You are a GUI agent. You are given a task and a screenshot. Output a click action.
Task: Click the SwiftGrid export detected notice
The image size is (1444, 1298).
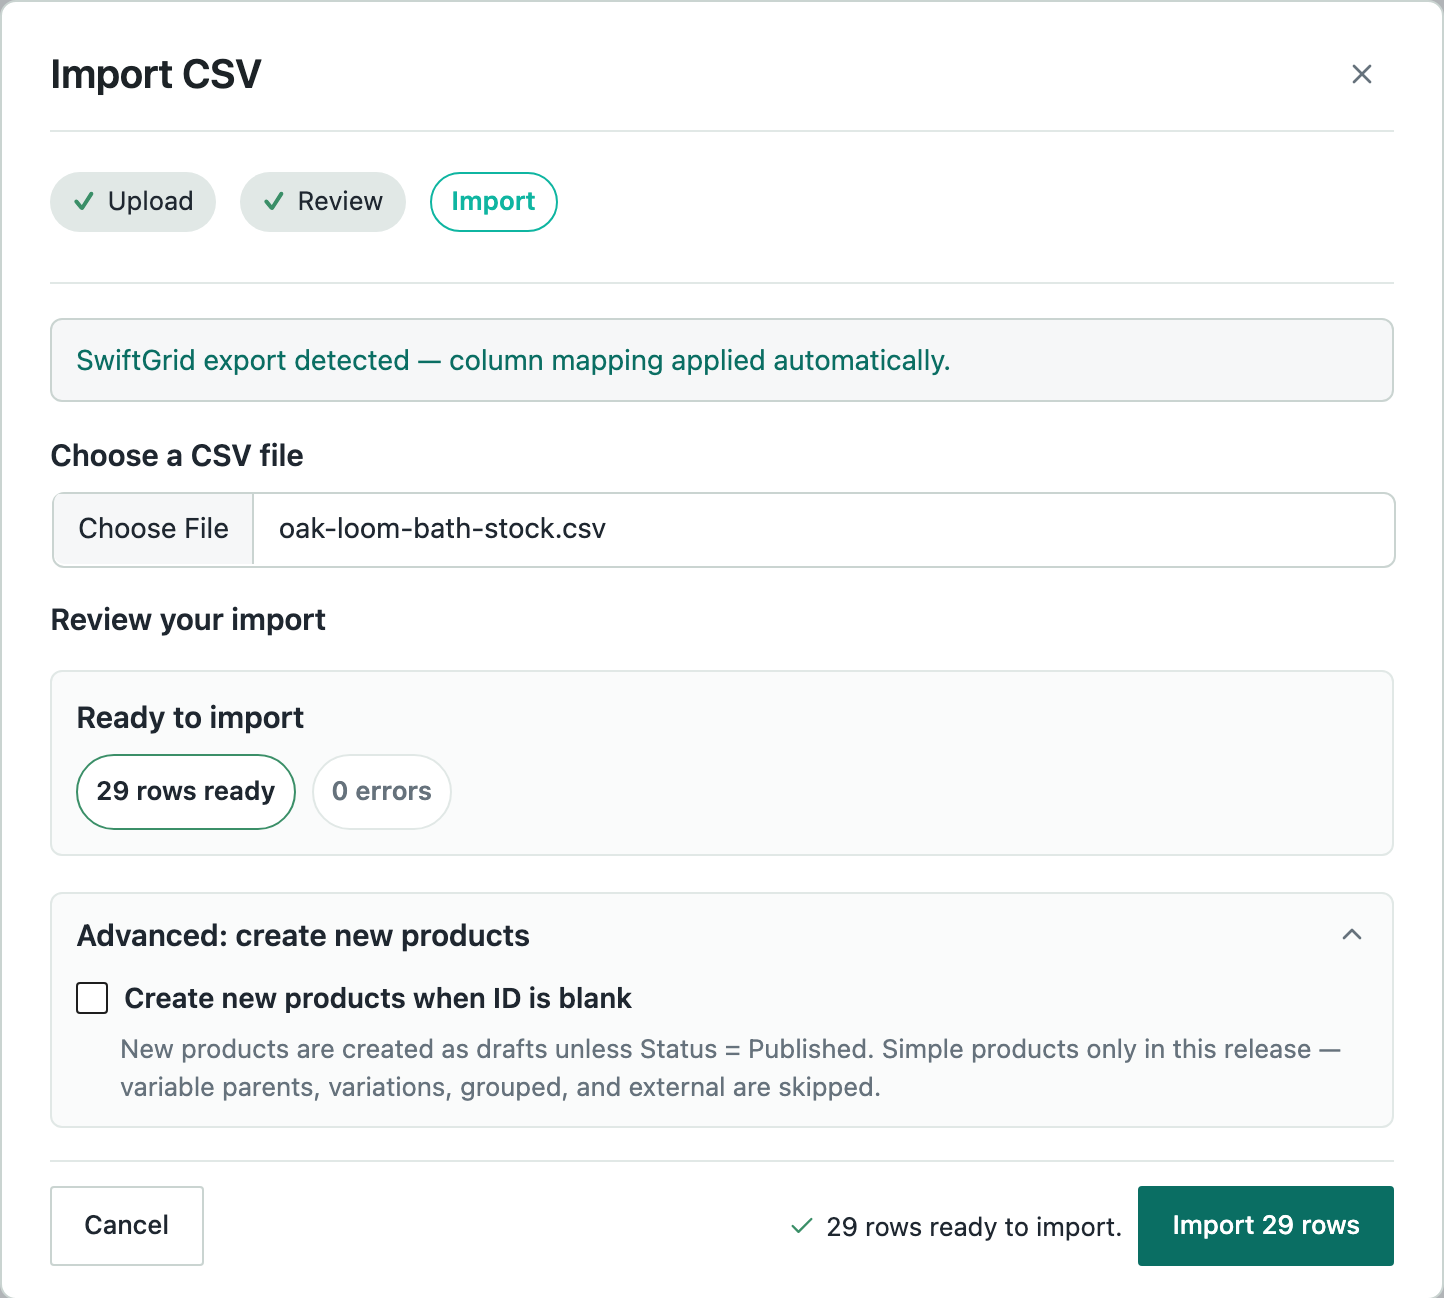(x=722, y=360)
